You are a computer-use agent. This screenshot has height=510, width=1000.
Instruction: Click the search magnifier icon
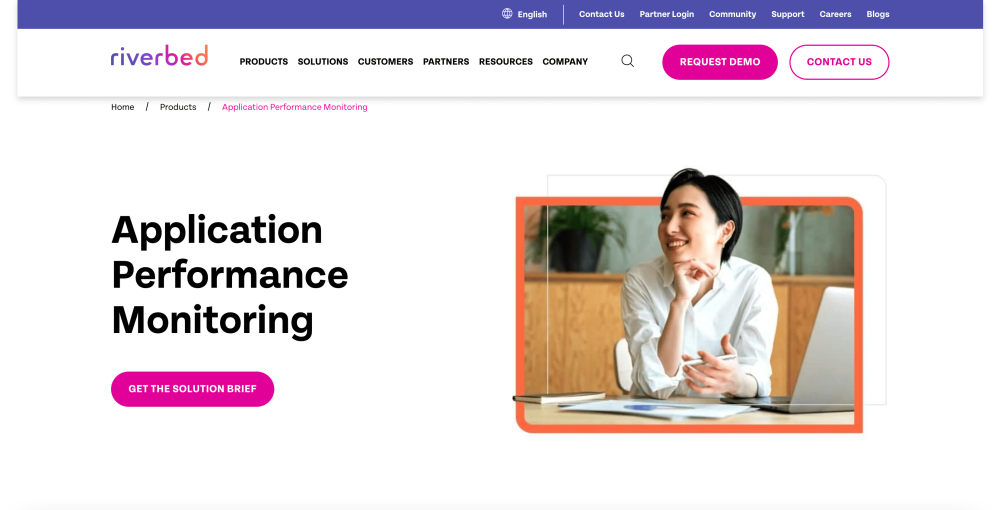tap(628, 61)
